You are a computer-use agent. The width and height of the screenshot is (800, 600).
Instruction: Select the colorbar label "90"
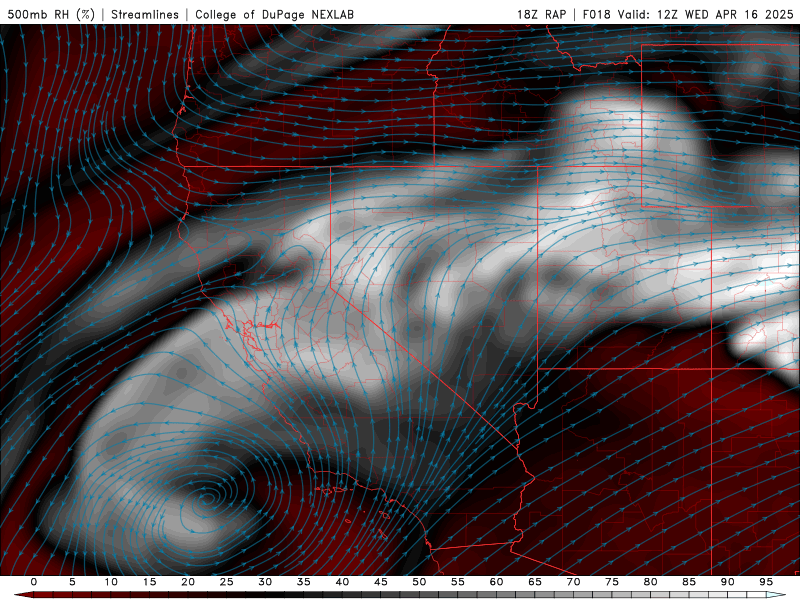[727, 582]
